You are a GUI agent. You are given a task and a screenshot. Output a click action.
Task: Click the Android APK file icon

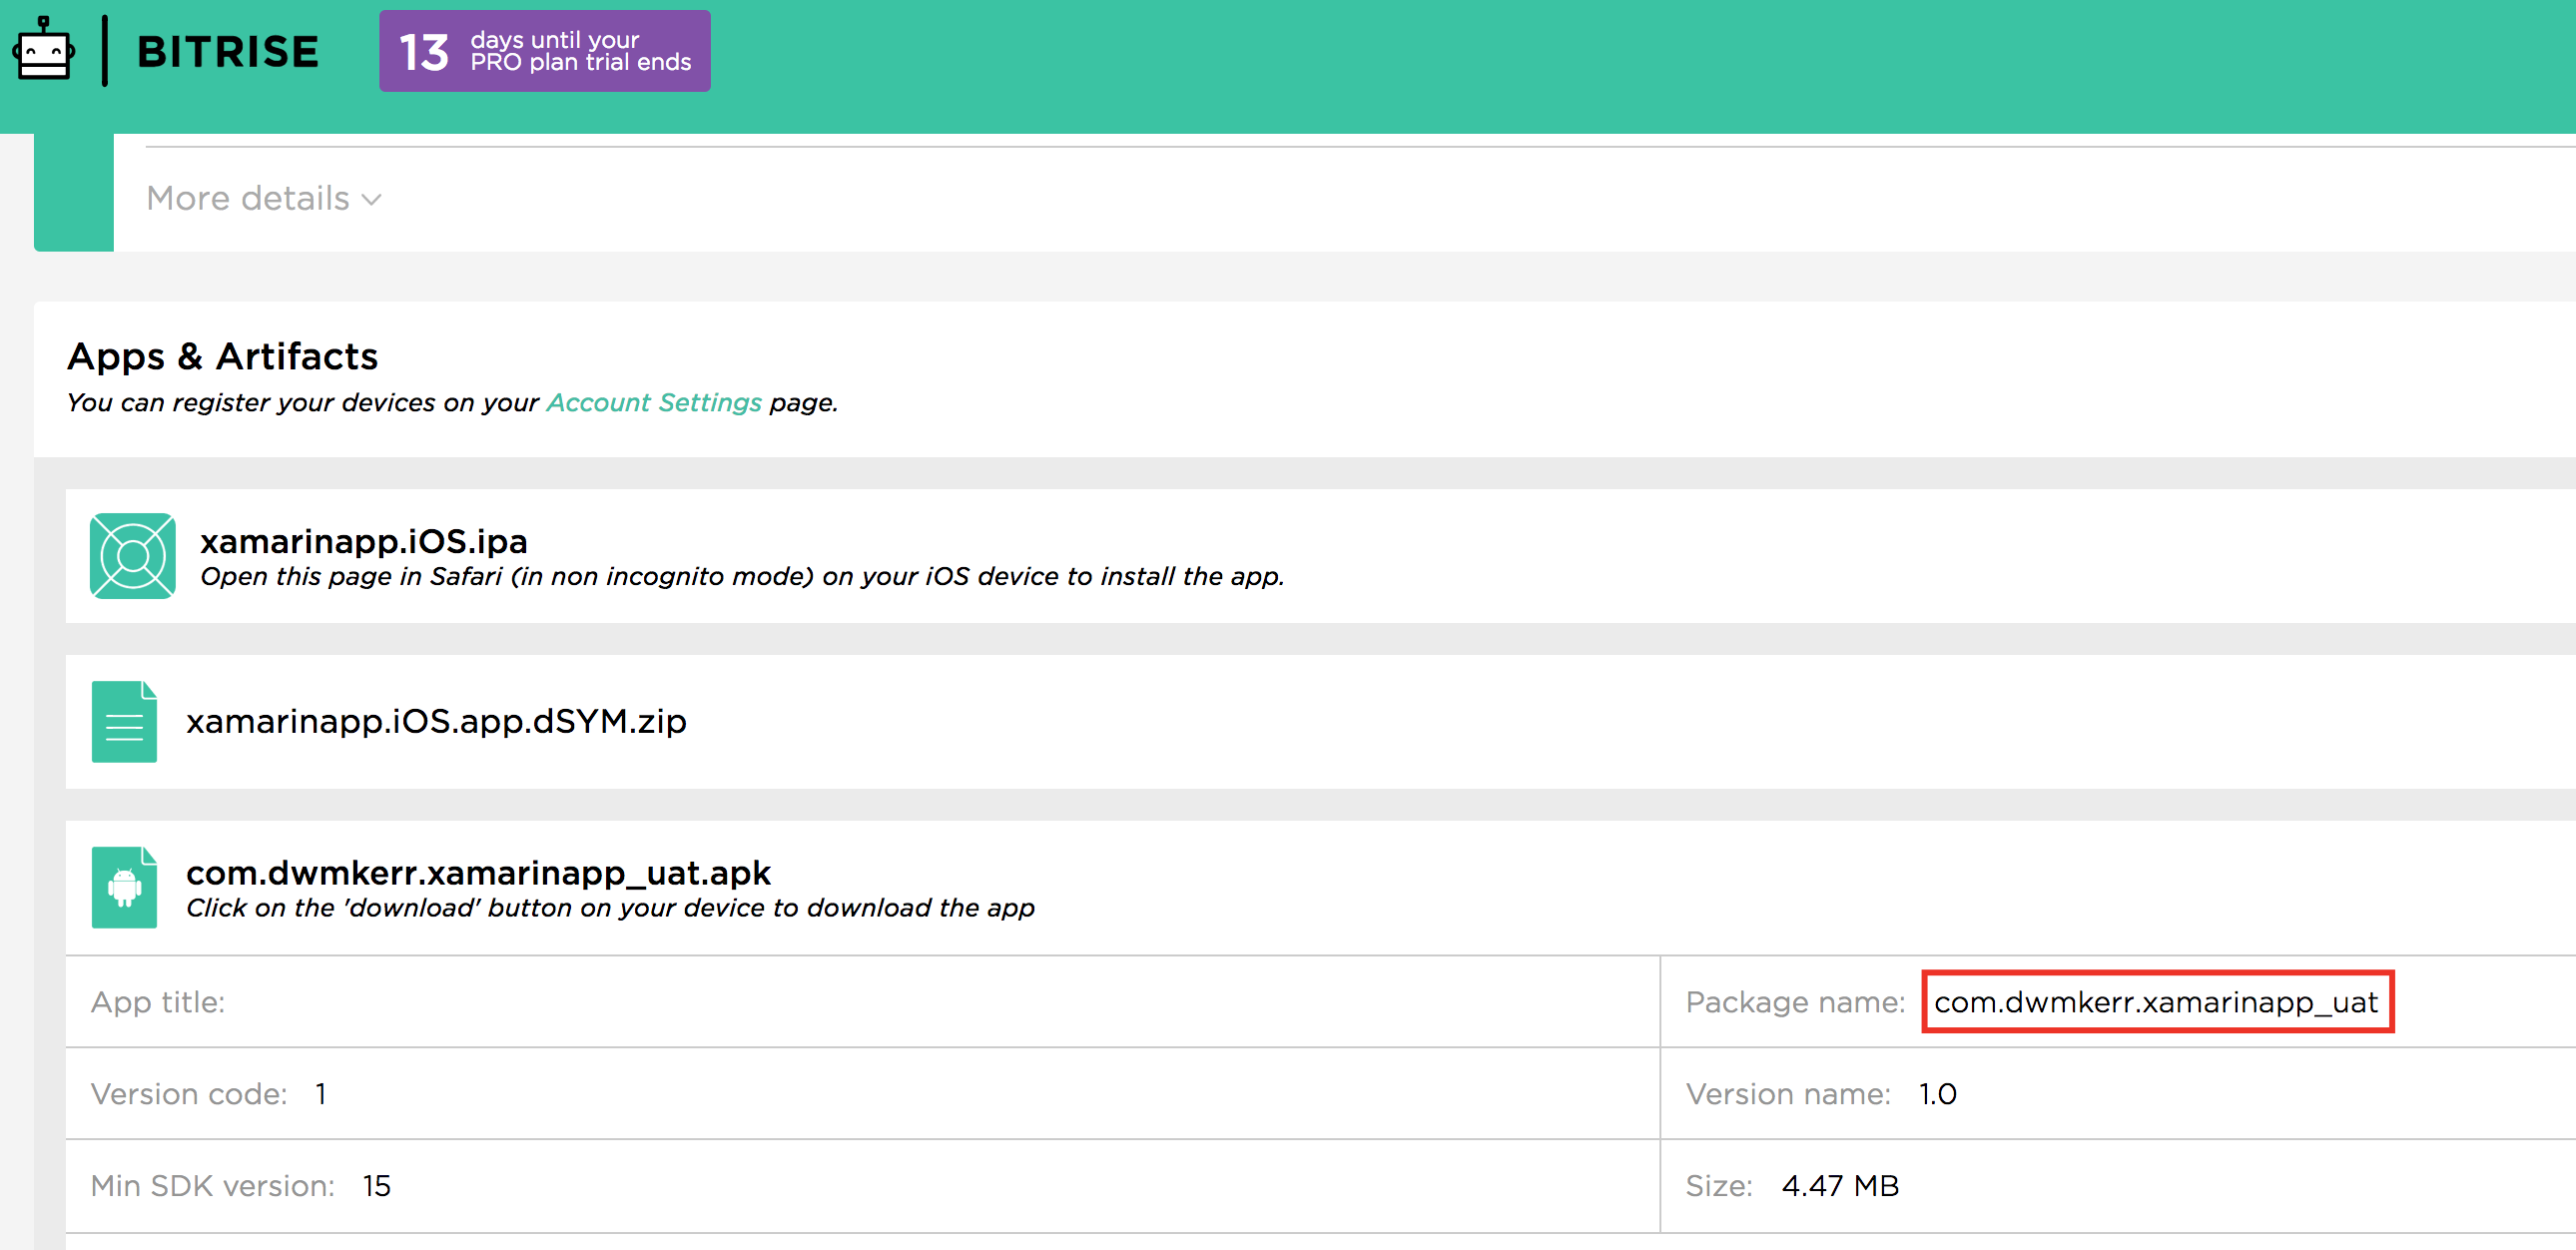pyautogui.click(x=124, y=888)
